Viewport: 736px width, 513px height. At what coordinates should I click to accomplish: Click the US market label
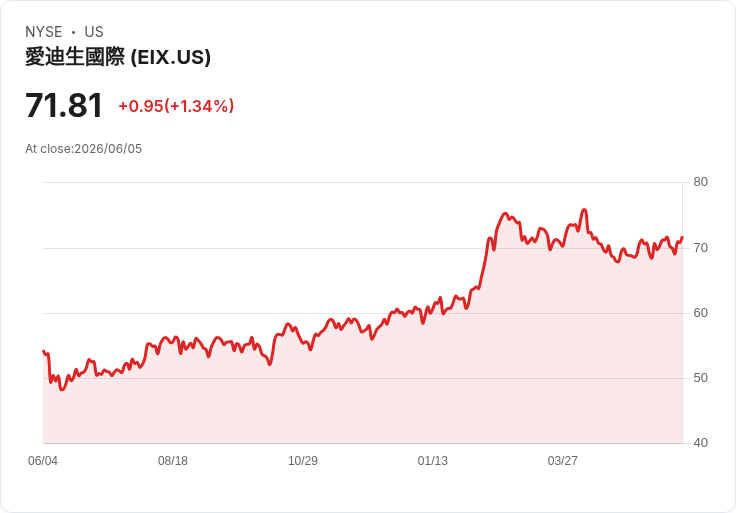(x=94, y=32)
